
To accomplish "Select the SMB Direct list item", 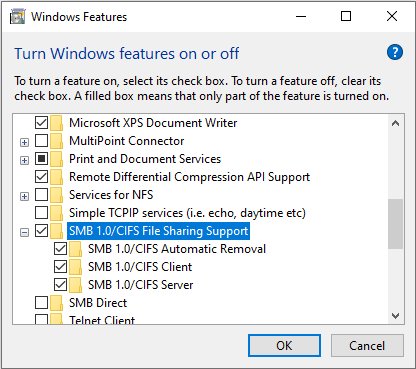I will [98, 303].
